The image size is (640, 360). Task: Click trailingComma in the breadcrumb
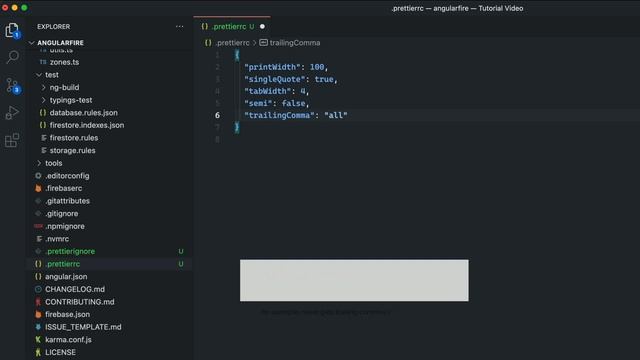295,43
